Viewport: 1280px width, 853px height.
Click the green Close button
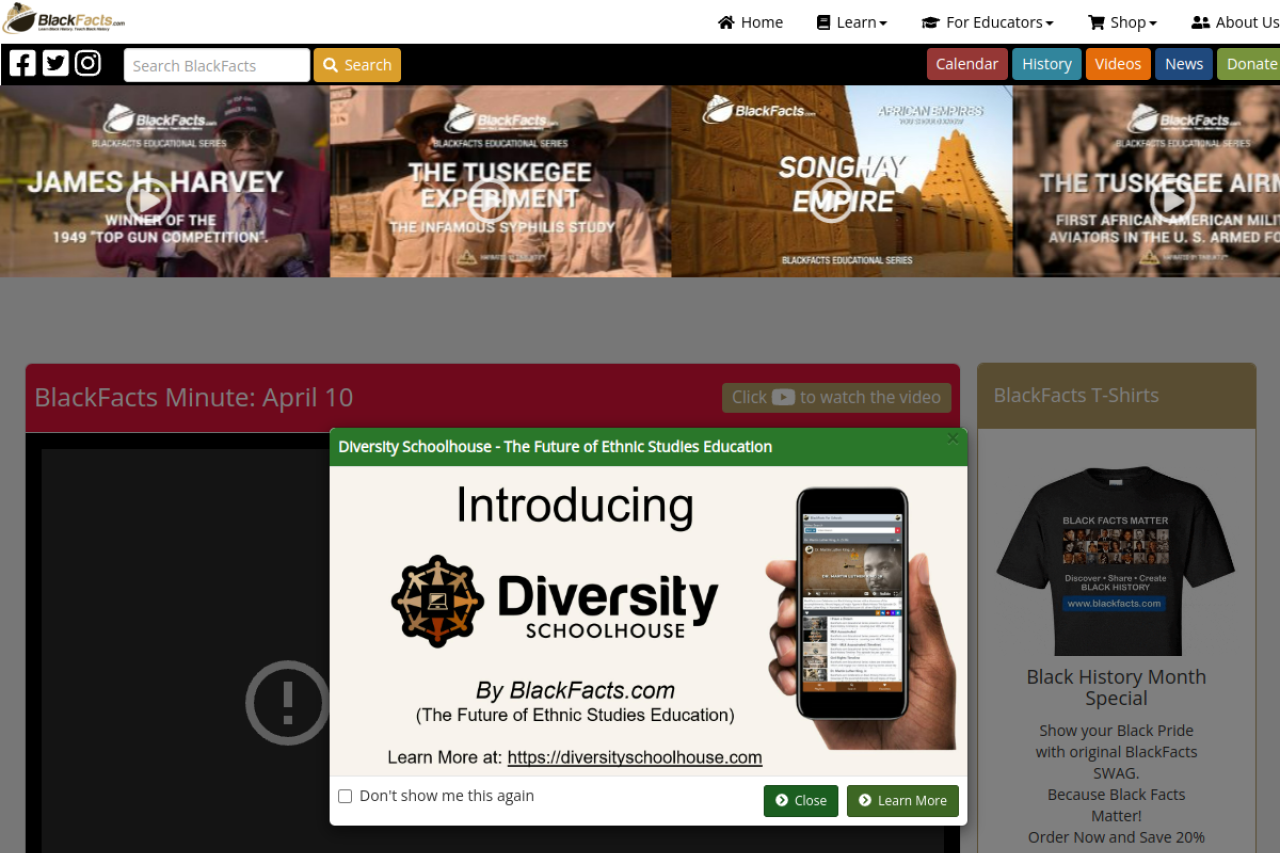tap(801, 801)
